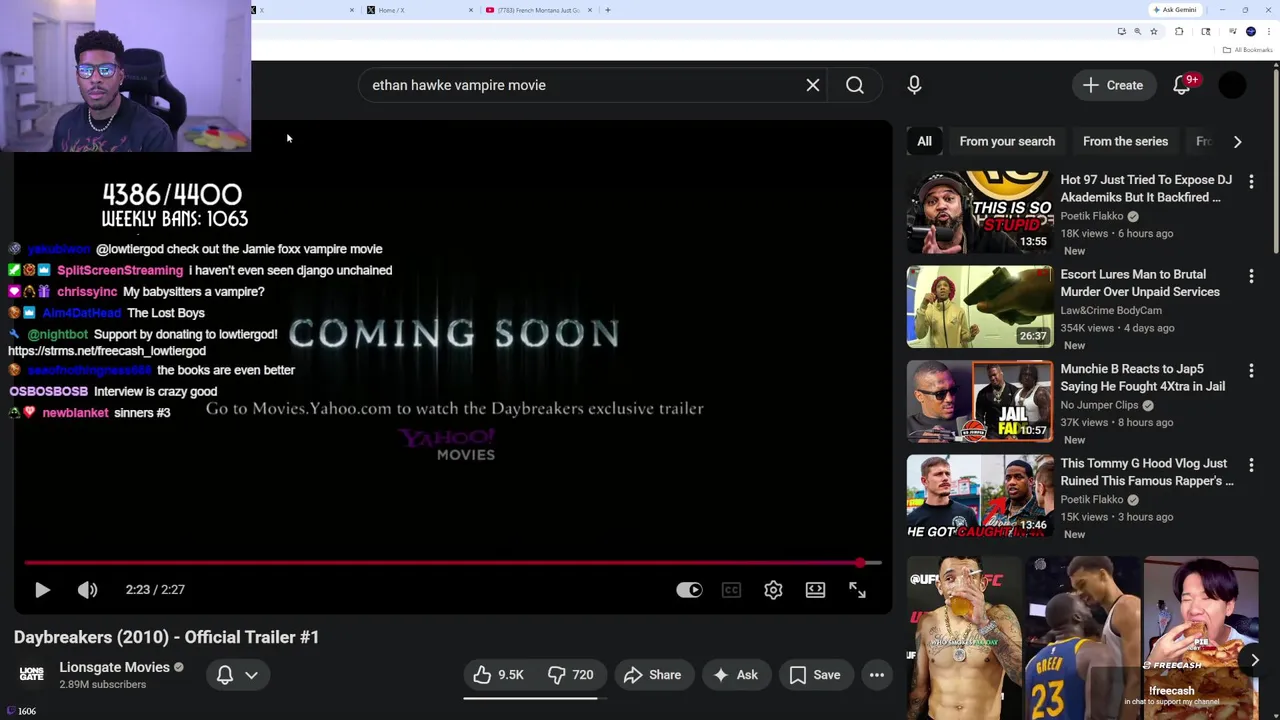Viewport: 1280px width, 720px height.
Task: Bookmark this page with the star icon
Action: tap(1154, 31)
